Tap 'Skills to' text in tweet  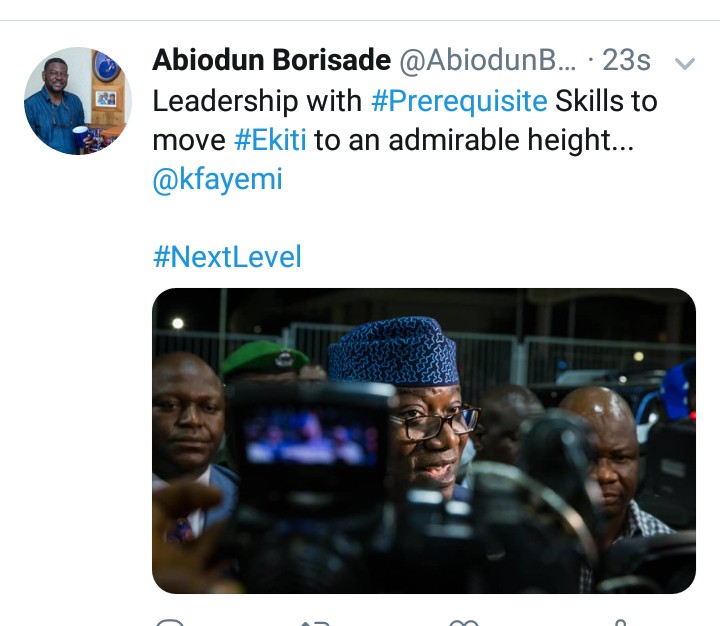click(x=606, y=101)
